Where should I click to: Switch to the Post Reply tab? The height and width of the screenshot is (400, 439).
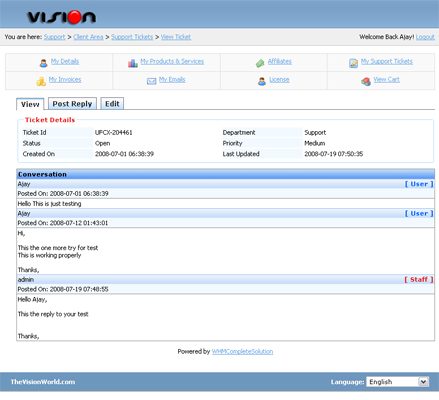click(x=72, y=104)
